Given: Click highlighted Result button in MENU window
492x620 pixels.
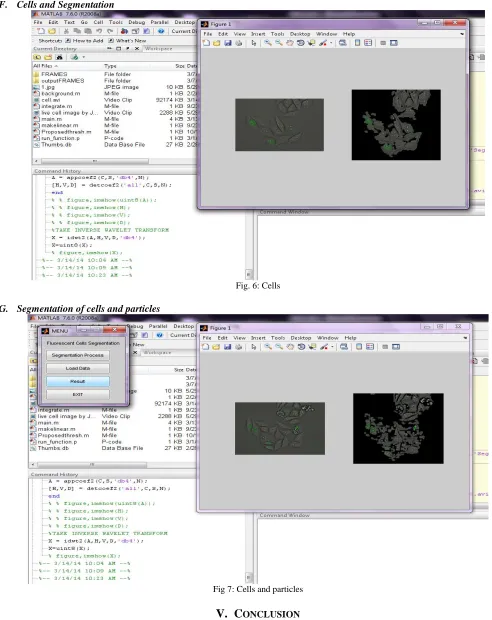Looking at the screenshot, I should point(78,382).
